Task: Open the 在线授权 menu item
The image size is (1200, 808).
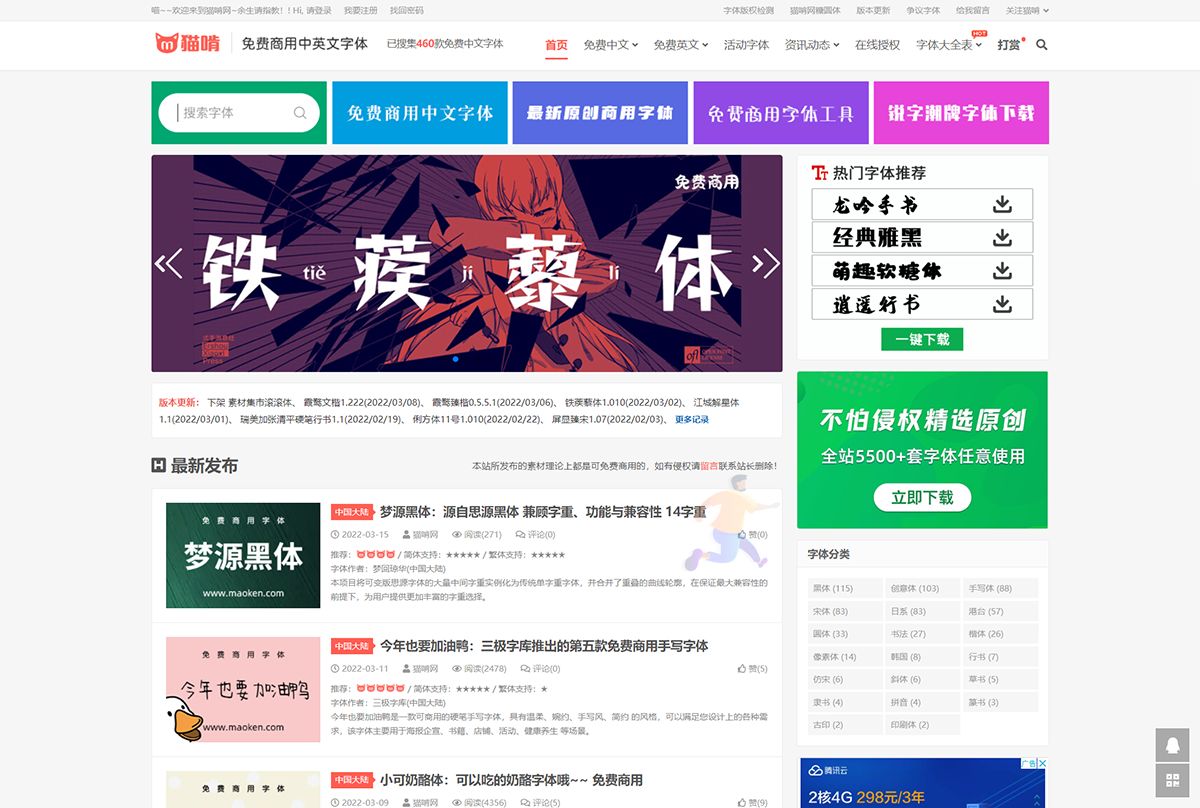Action: 877,45
